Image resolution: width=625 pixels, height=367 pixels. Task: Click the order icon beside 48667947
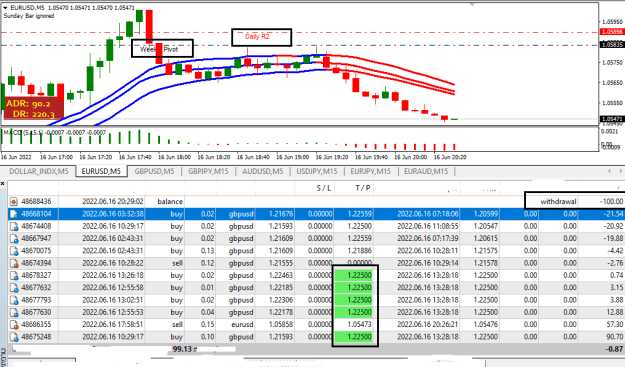(14, 239)
